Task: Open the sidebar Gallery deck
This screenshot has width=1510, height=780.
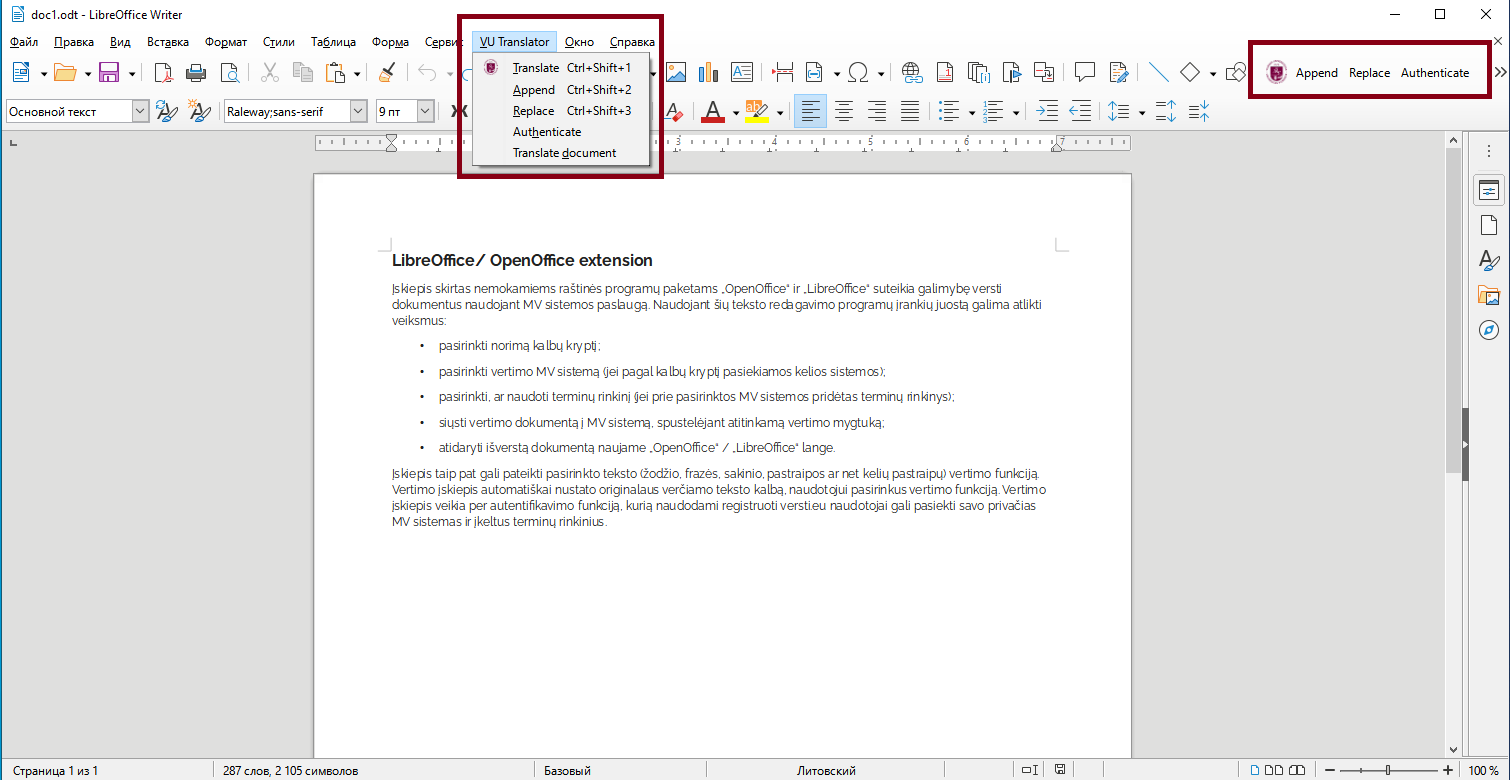Action: pos(1489,295)
